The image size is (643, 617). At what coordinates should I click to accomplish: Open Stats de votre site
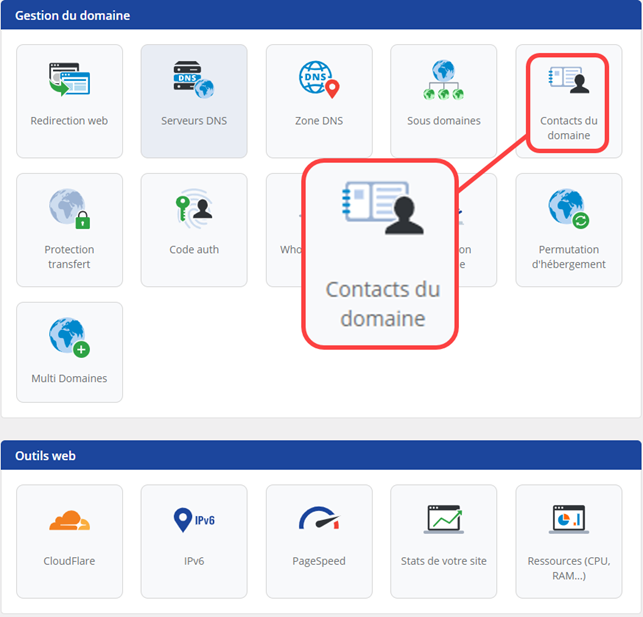pos(444,542)
